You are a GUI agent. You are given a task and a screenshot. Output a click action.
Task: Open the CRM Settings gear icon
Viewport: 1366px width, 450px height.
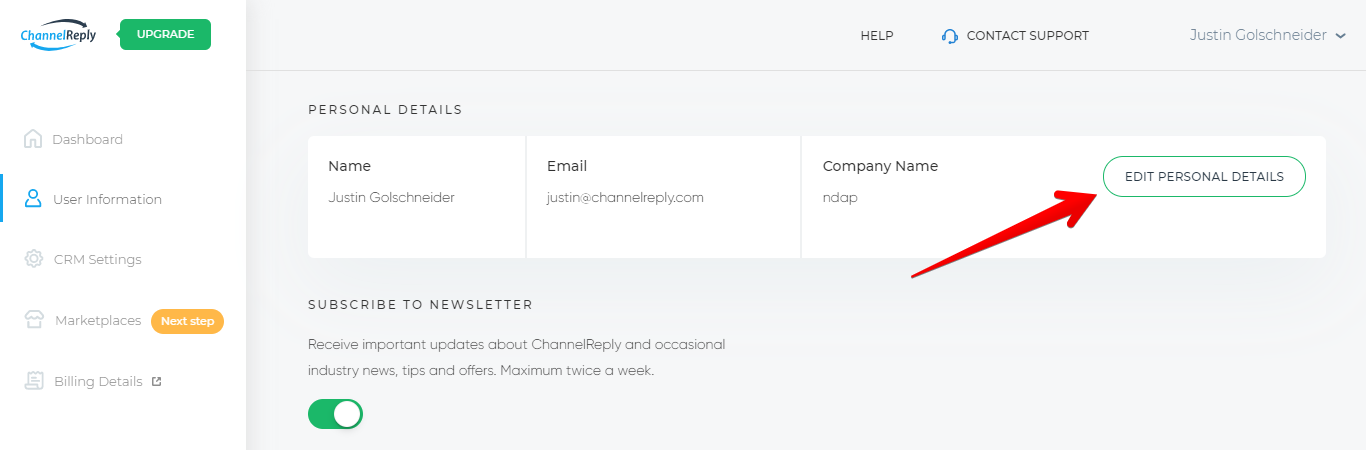pos(34,259)
